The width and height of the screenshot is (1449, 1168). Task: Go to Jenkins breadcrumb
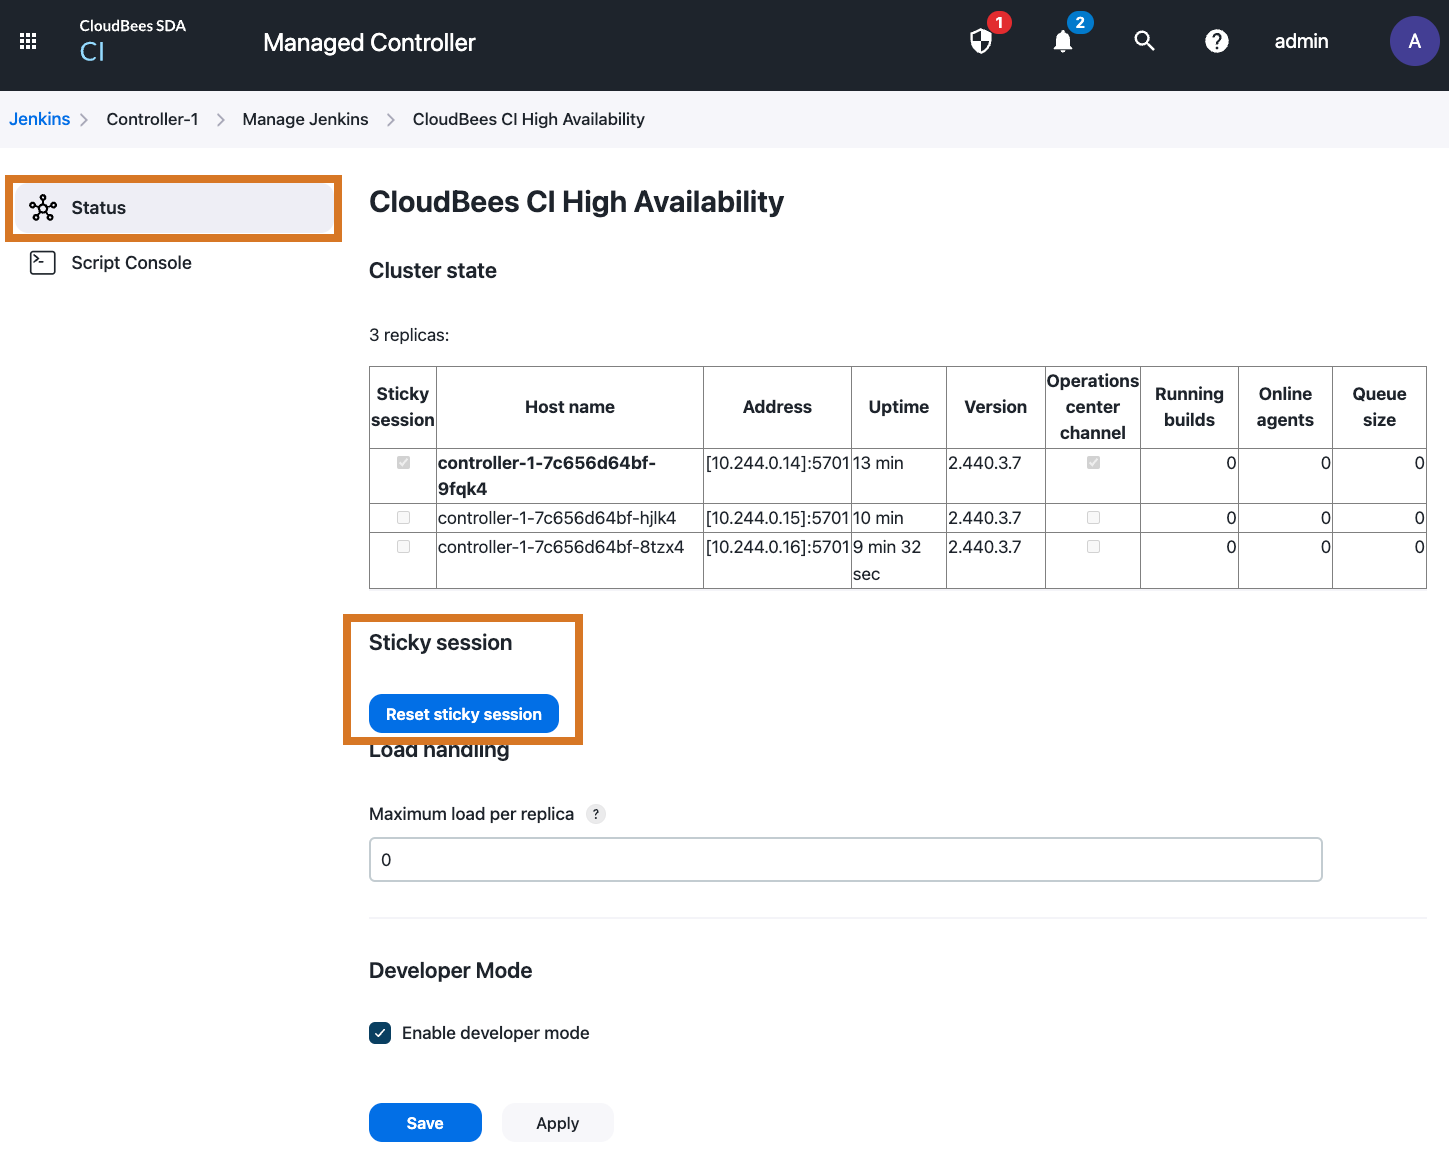(x=40, y=119)
